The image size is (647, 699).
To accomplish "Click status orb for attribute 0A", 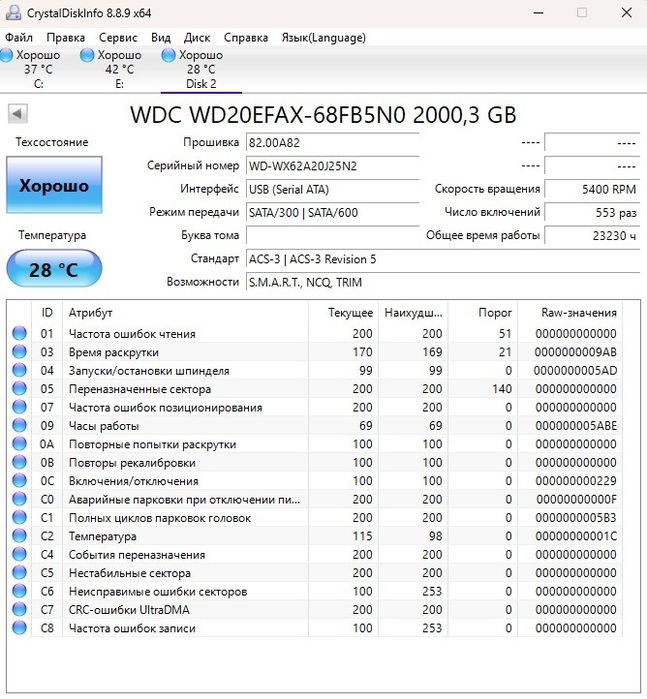I will click(x=19, y=444).
